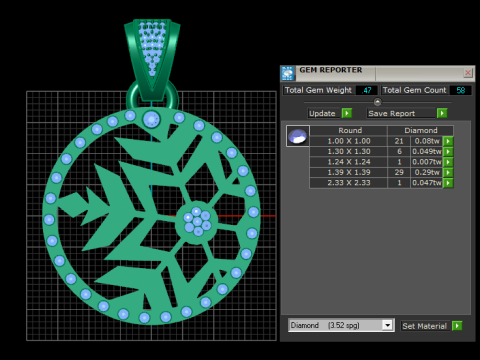Screen dimensions: 480x360
Task: Select the 1.24 X 1.24 size cell
Action: (349, 162)
